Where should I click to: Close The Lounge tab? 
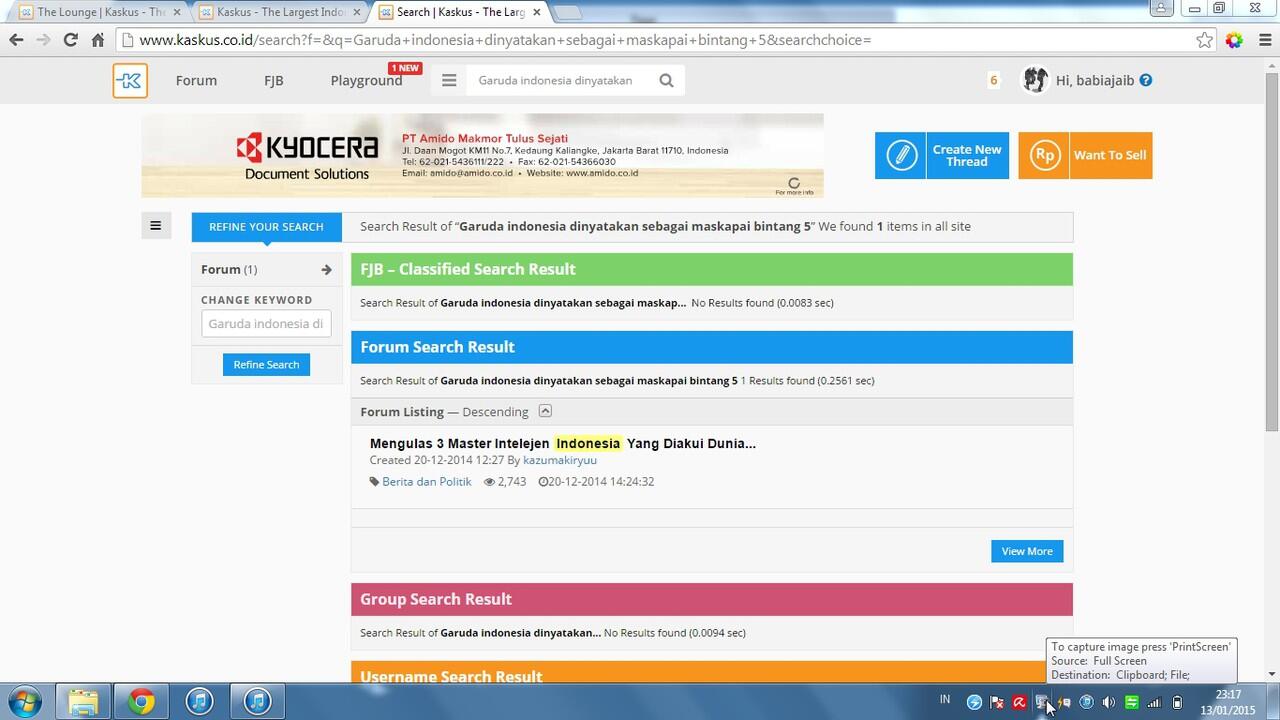[178, 12]
